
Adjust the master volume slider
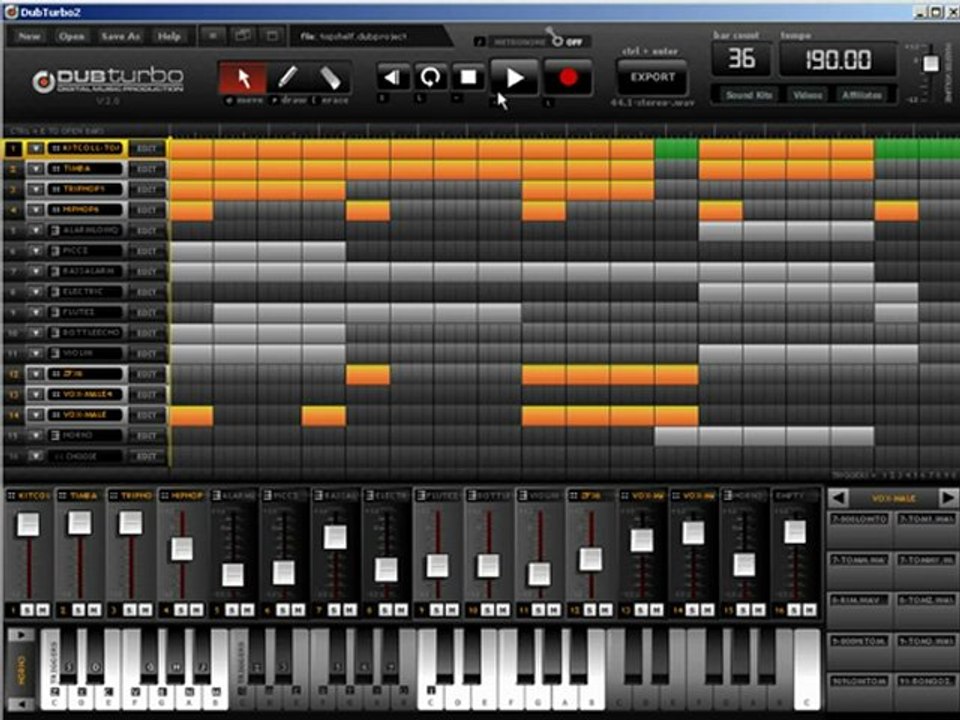pos(931,64)
